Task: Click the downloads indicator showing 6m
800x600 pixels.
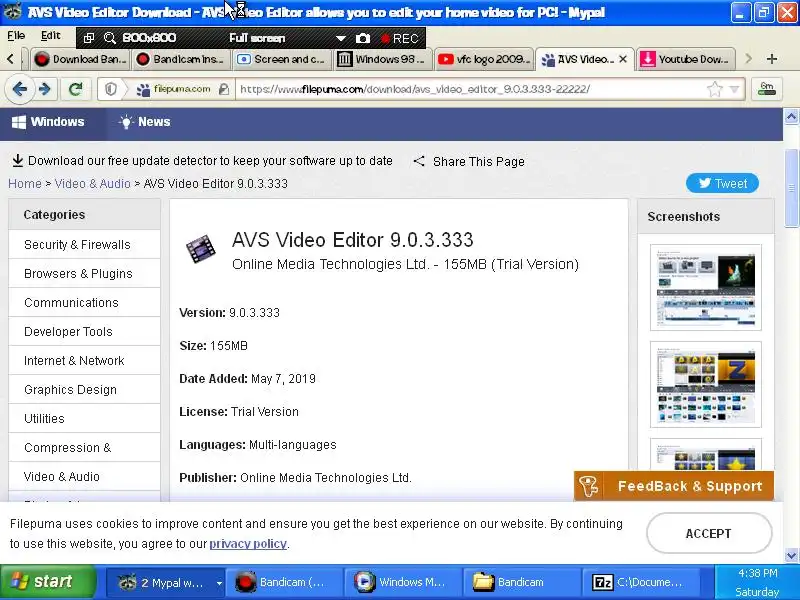Action: (x=767, y=89)
